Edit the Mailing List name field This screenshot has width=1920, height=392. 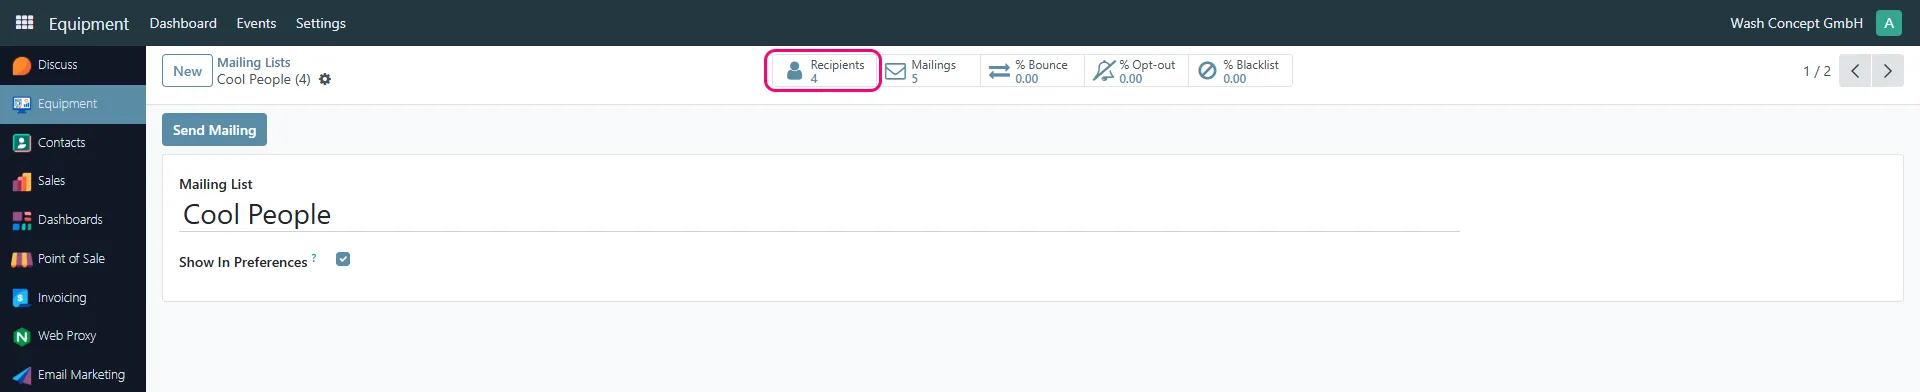(x=819, y=215)
